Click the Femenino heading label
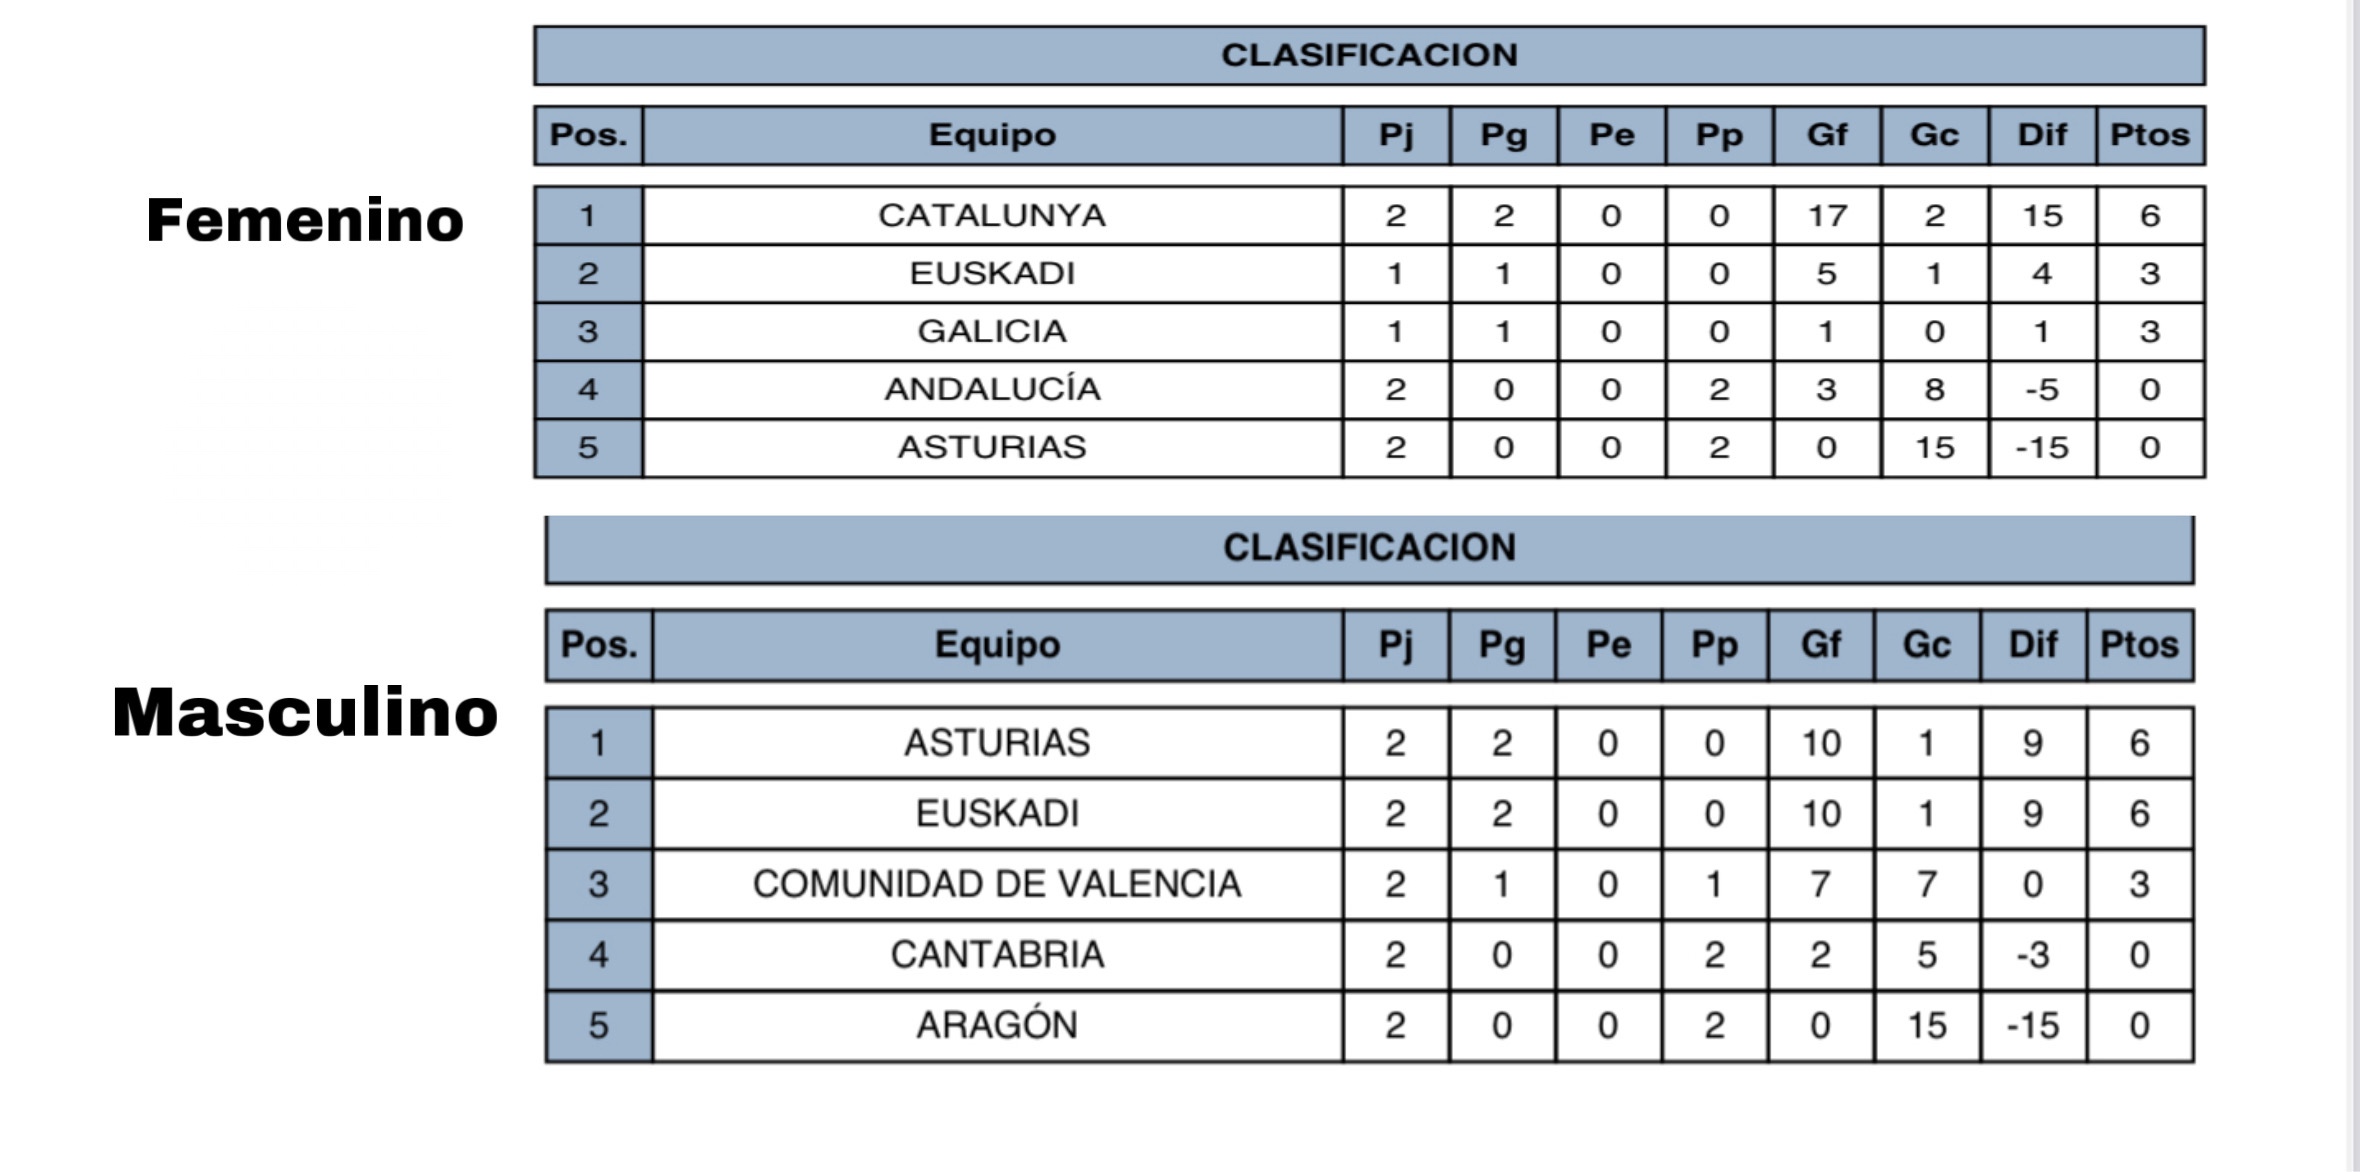The image size is (2360, 1172). pos(305,220)
